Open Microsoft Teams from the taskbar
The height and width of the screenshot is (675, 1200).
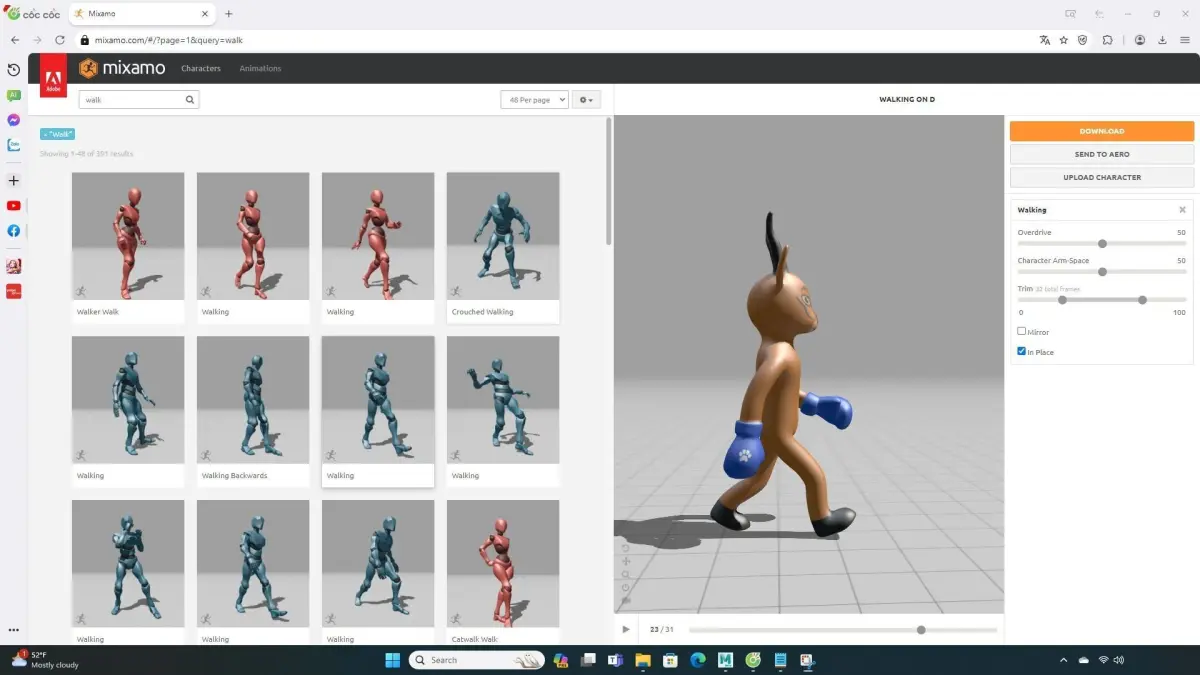(616, 660)
